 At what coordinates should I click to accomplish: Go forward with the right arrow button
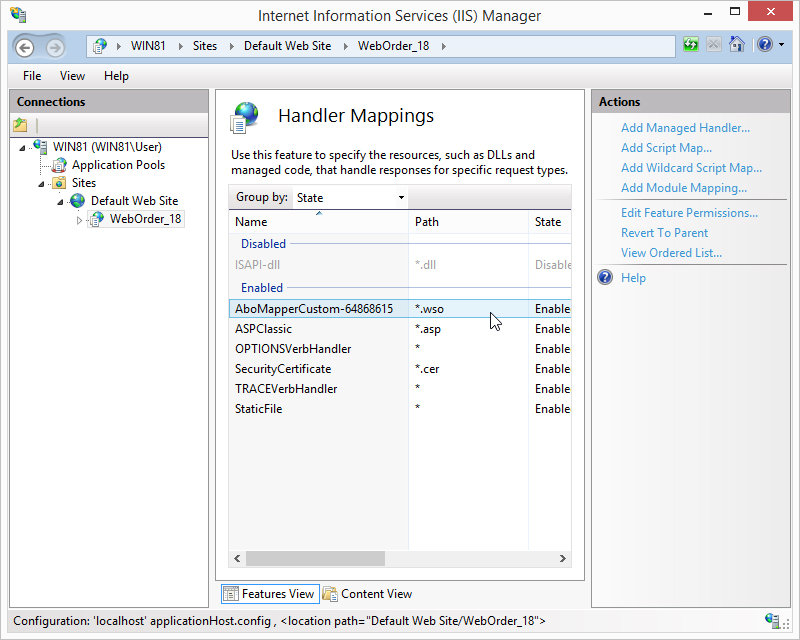coord(55,47)
